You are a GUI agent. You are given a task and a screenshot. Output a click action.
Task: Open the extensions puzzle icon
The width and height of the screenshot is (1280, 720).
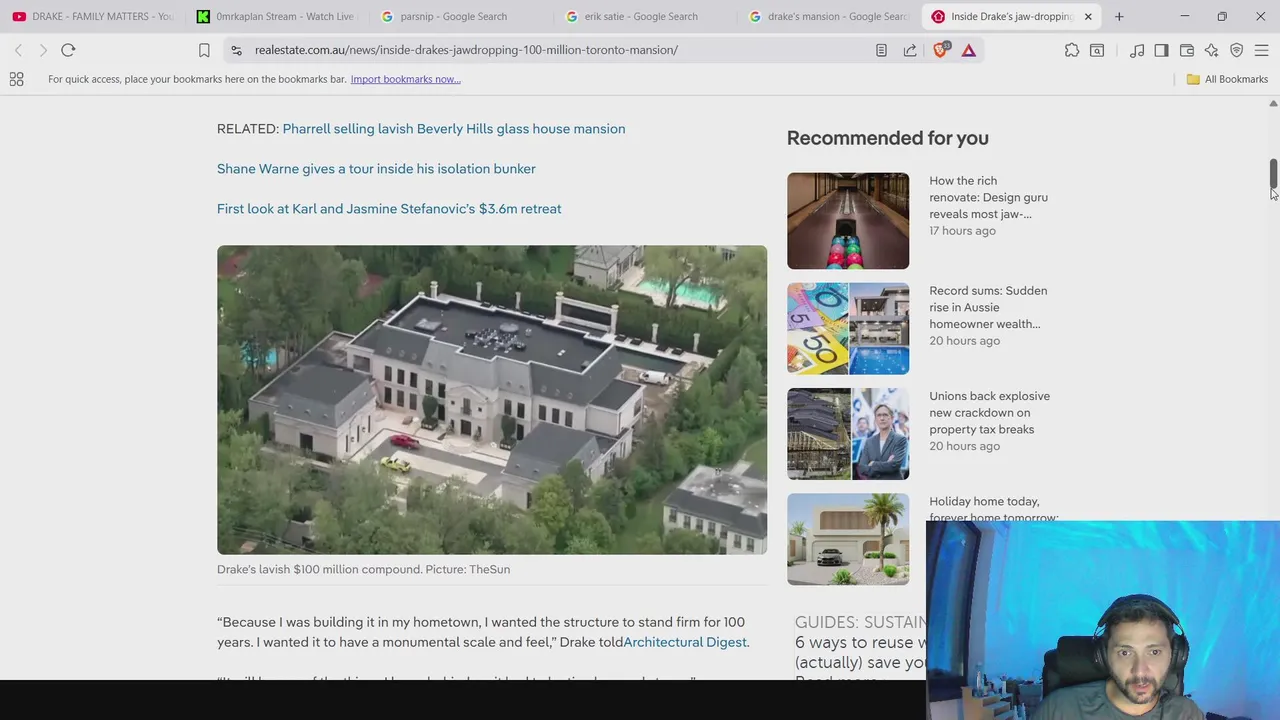coord(1072,50)
